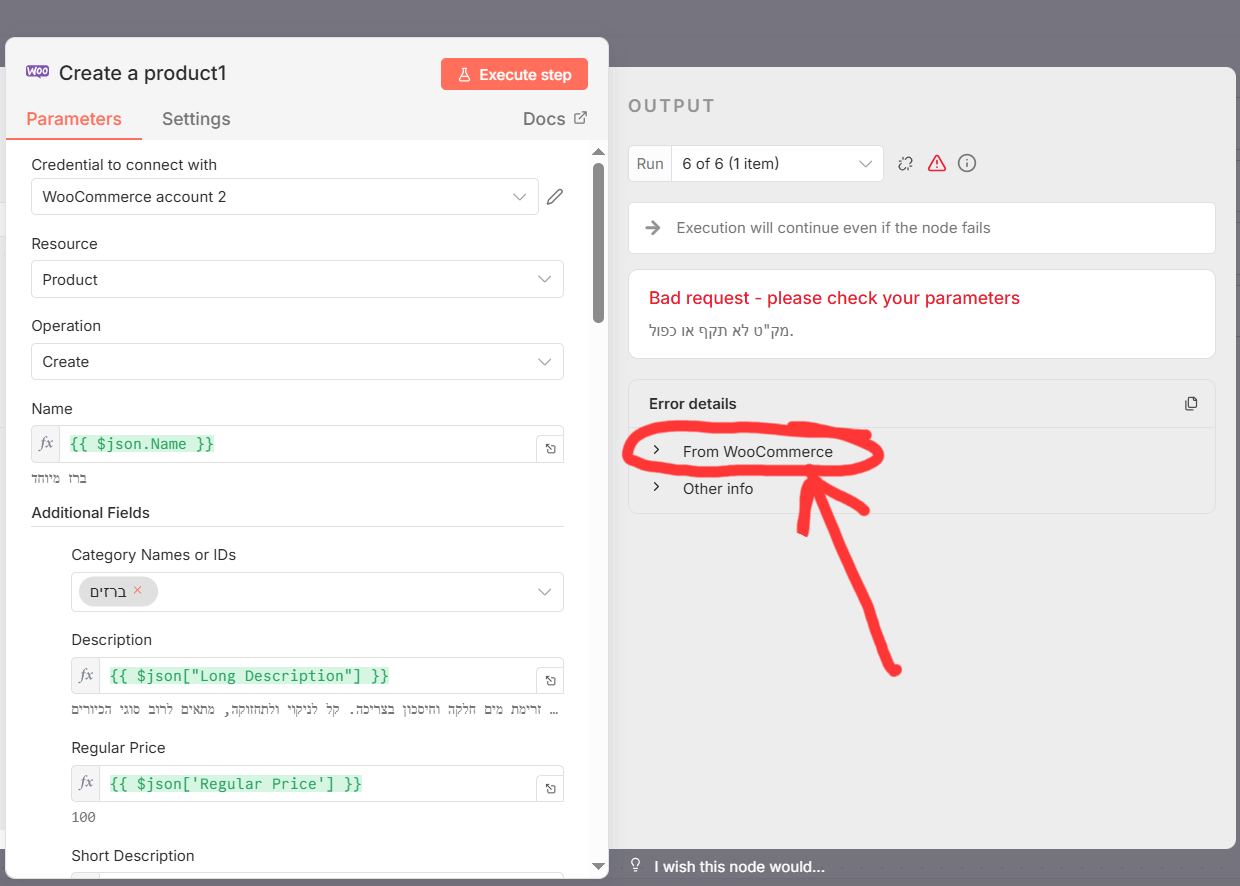
Task: Open the Resource dropdown showing Product
Action: pyautogui.click(x=297, y=279)
